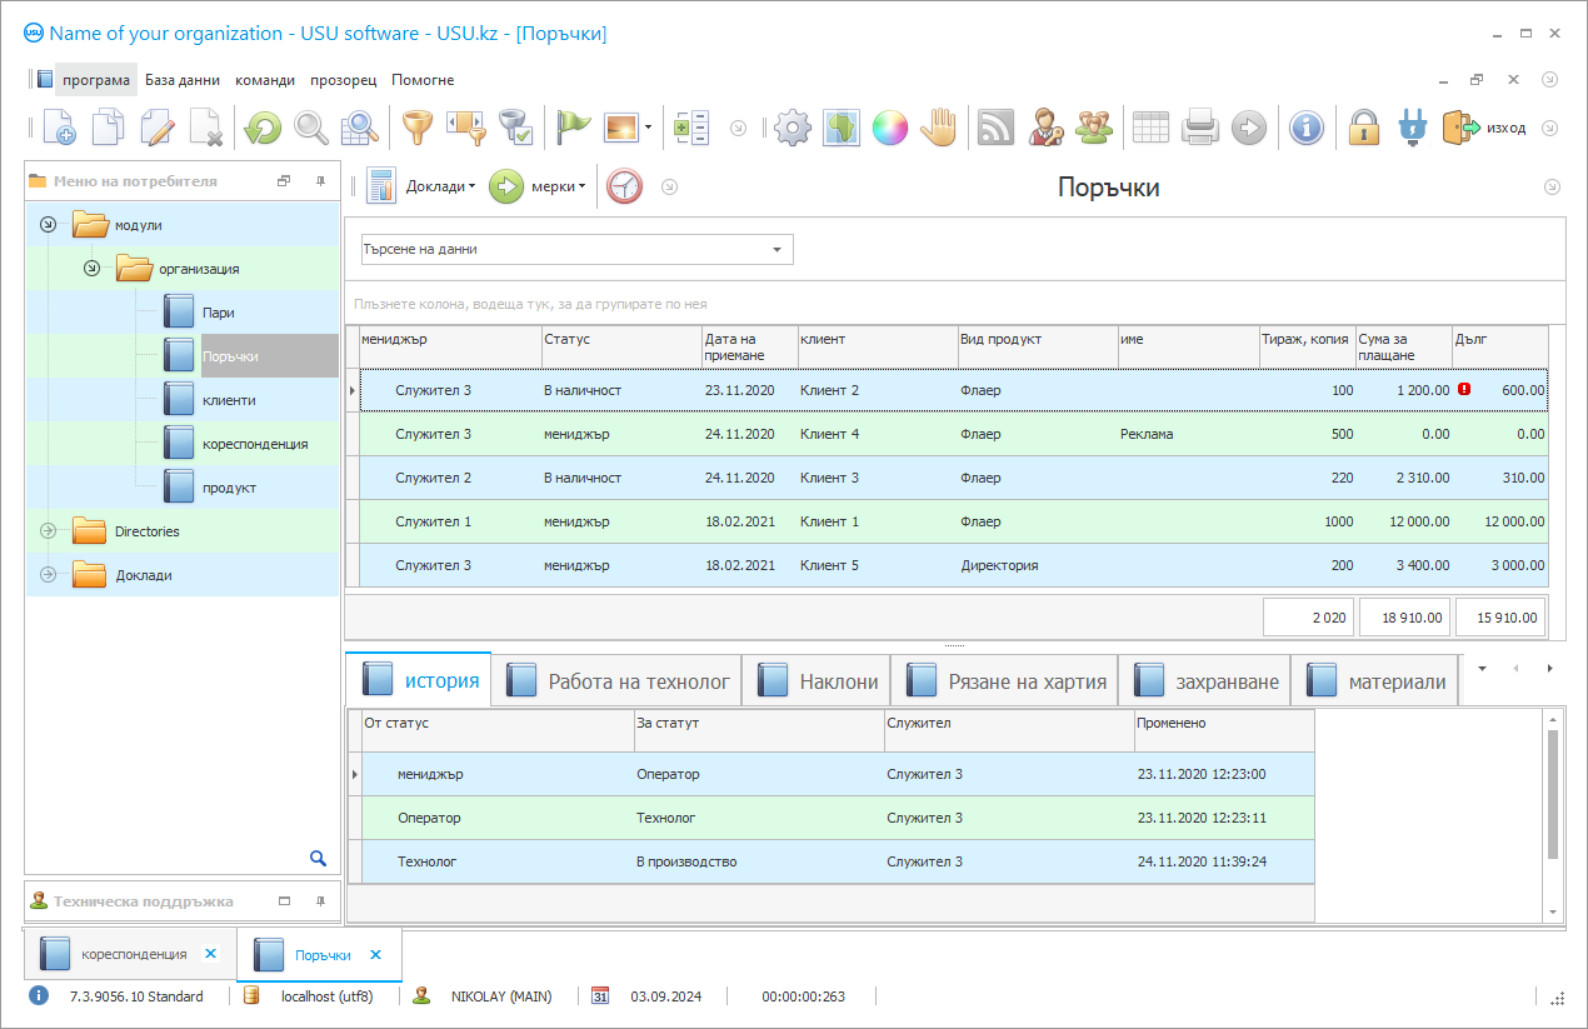
Task: Collapse the модули tree folder
Action: pyautogui.click(x=48, y=225)
